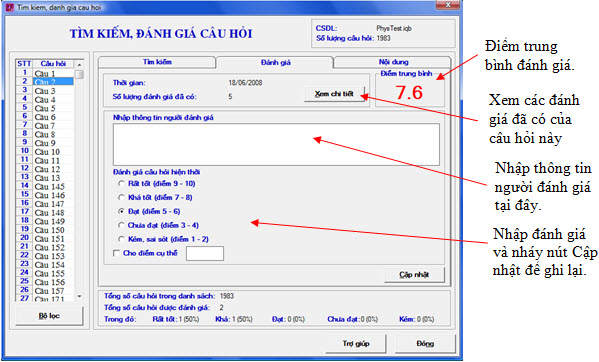Click the list scrollbar up arrow
The image size is (599, 362).
coord(79,64)
